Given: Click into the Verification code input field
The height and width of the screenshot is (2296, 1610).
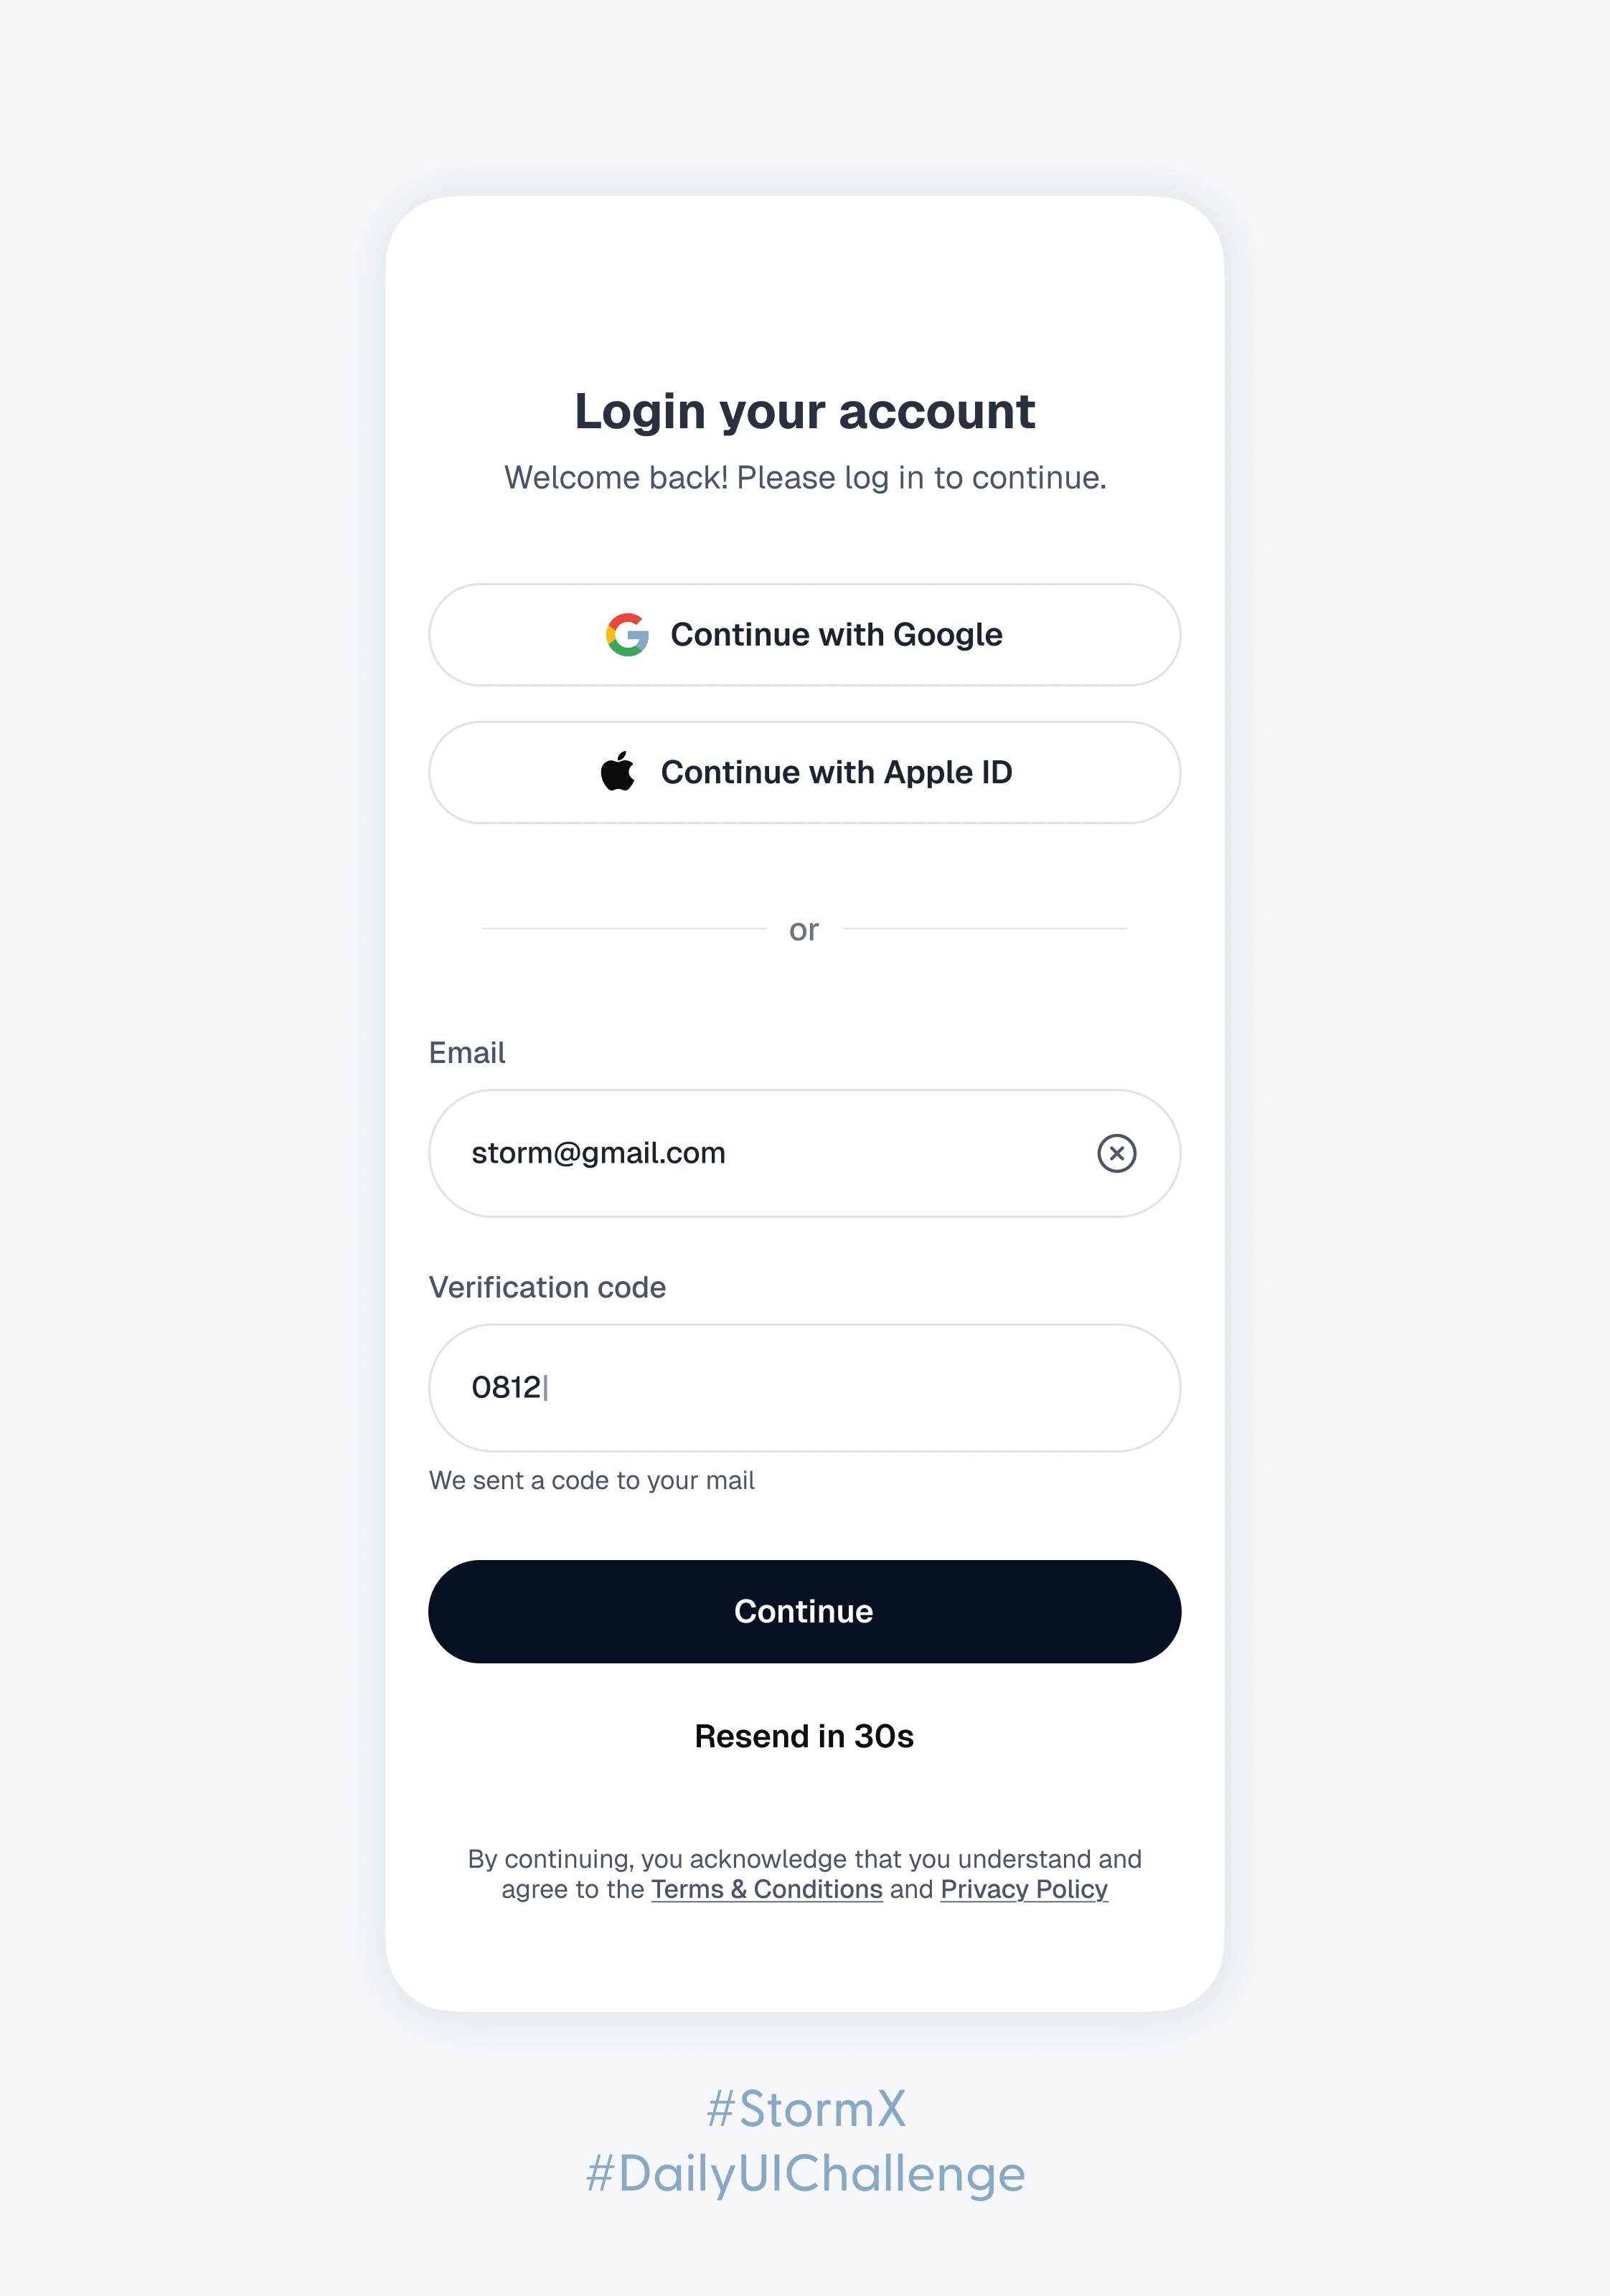Looking at the screenshot, I should click(804, 1388).
